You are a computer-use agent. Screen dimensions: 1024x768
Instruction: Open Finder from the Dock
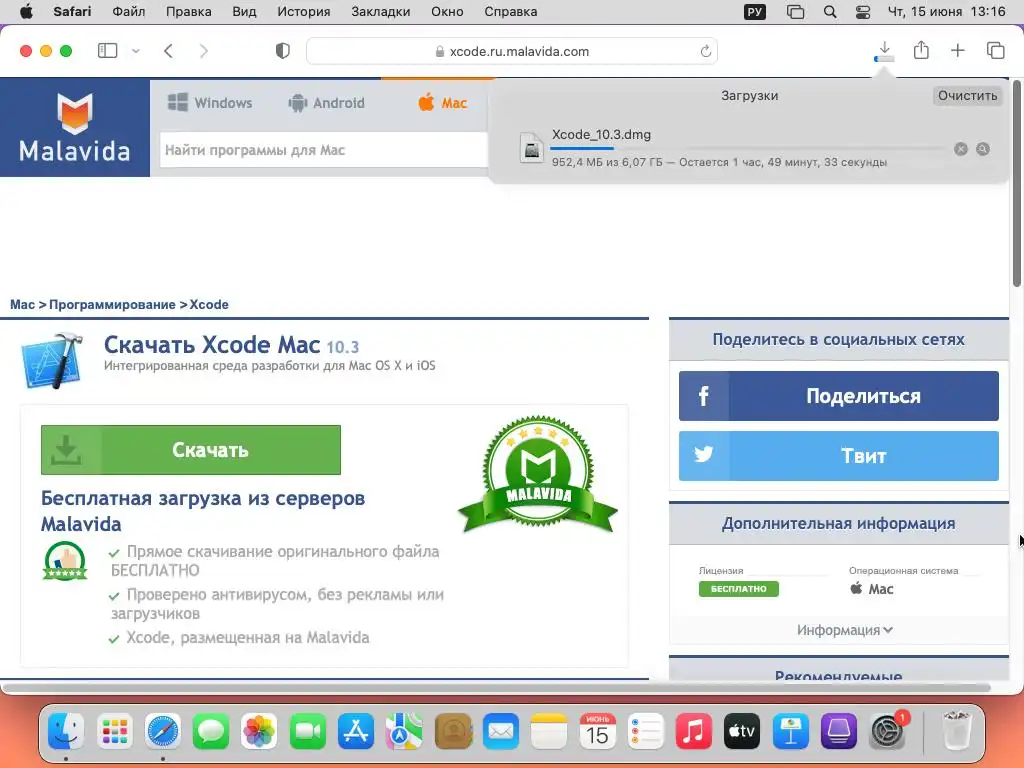point(66,731)
